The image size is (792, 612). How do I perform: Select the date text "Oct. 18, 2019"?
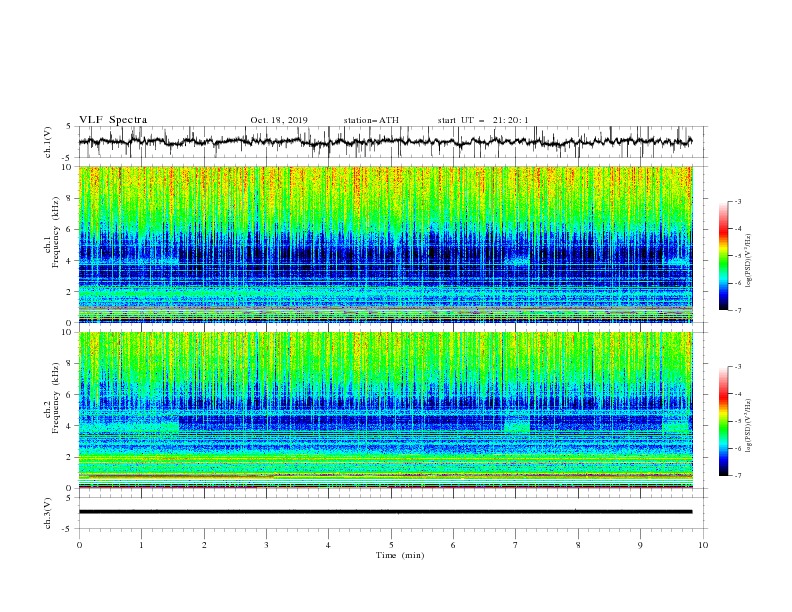(x=279, y=120)
